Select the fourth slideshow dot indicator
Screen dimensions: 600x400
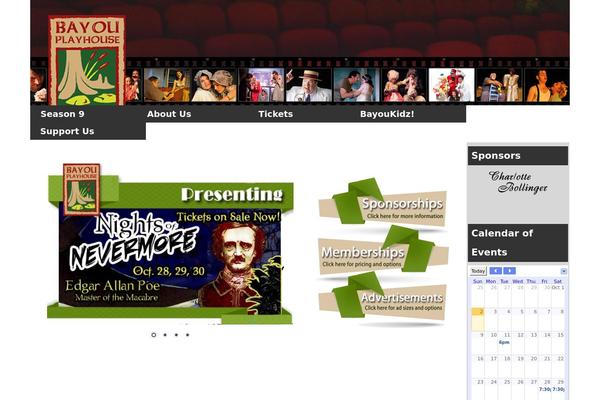pos(188,335)
